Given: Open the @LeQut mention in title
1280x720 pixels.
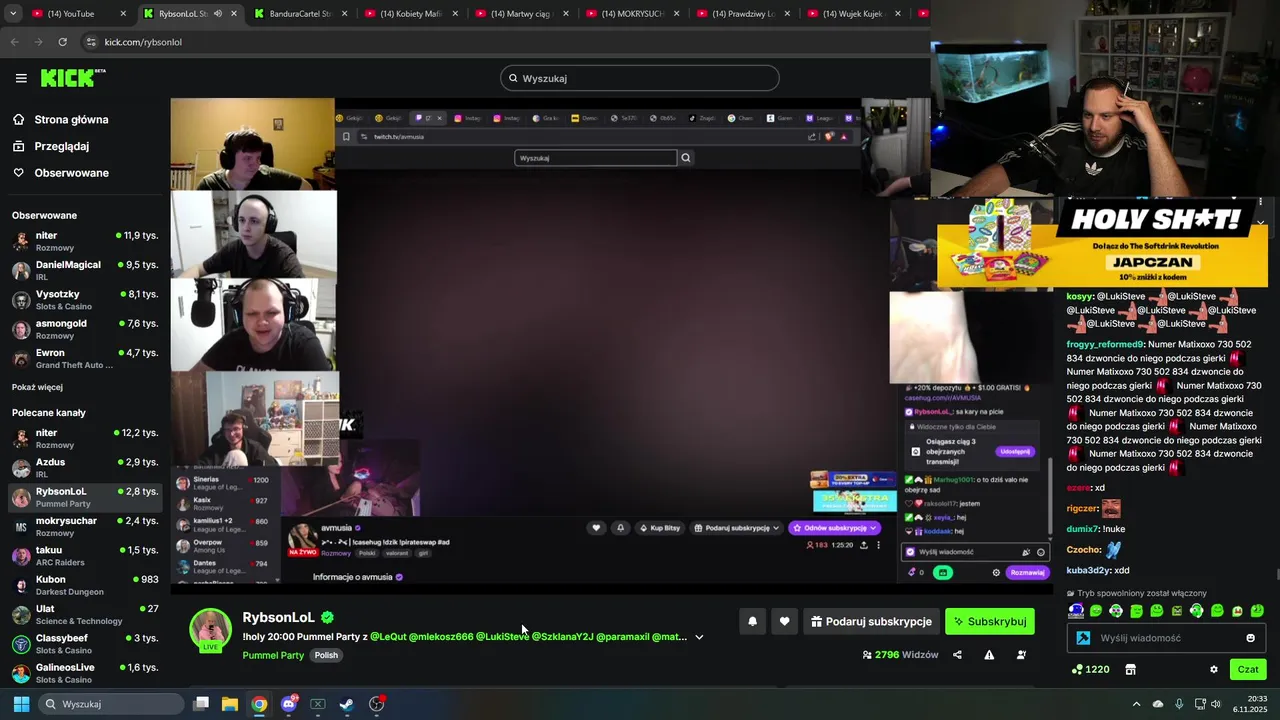Looking at the screenshot, I should pyautogui.click(x=387, y=636).
